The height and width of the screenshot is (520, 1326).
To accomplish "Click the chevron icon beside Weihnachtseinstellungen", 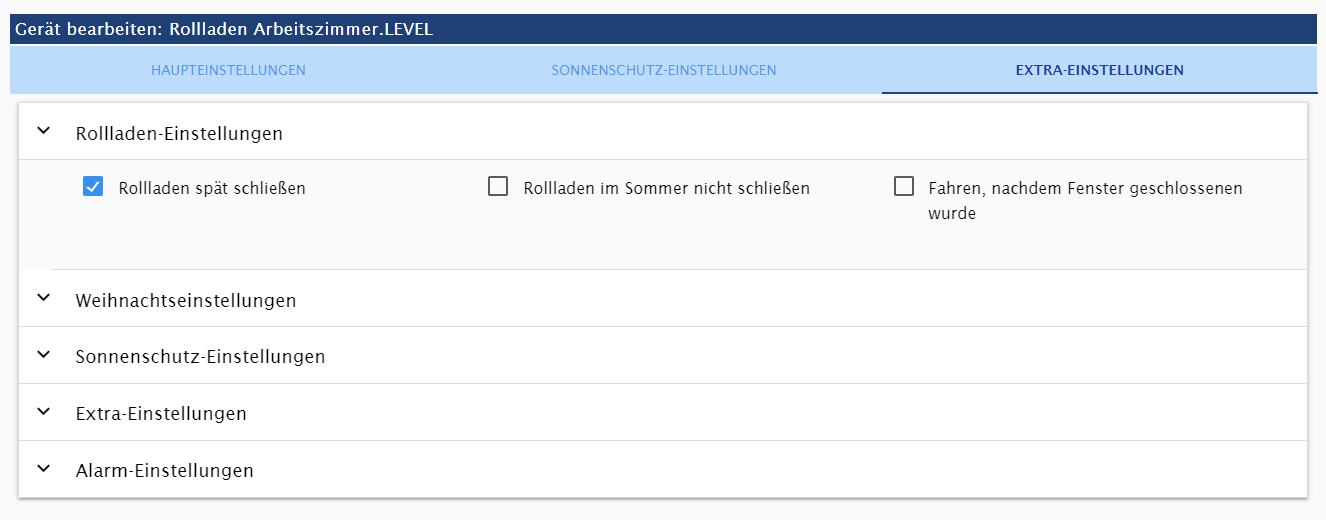I will (x=43, y=298).
